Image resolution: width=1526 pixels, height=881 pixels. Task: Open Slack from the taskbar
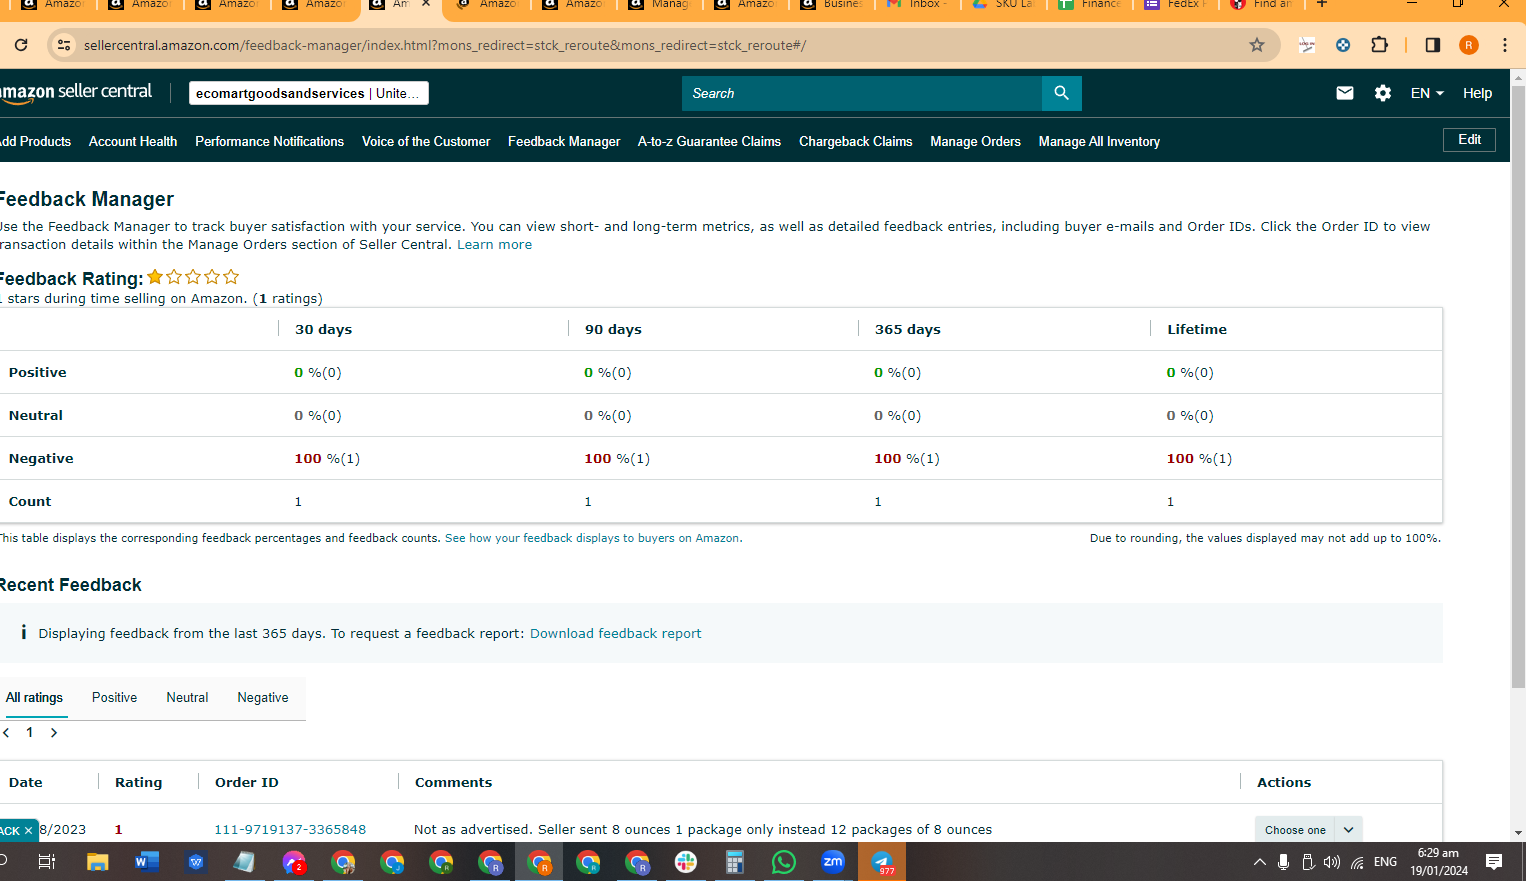tap(686, 862)
